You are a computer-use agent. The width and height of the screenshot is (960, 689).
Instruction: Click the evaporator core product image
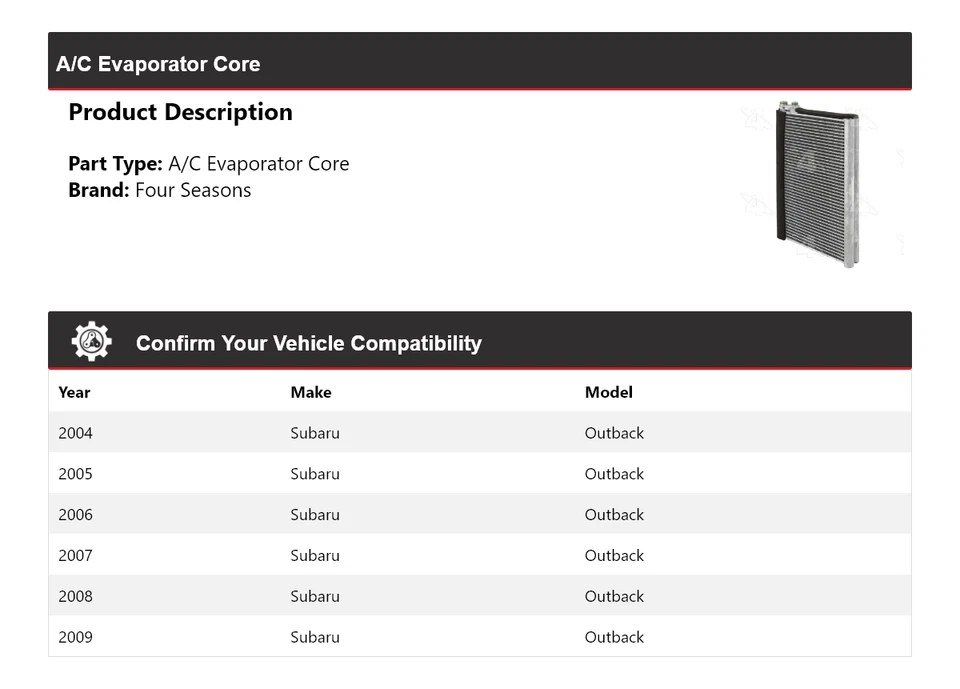point(817,184)
